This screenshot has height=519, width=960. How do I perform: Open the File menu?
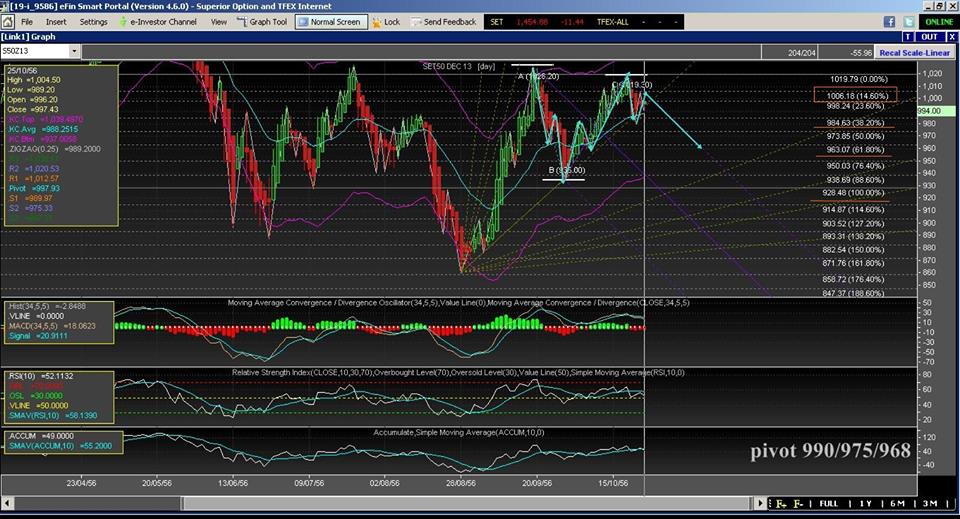point(26,21)
